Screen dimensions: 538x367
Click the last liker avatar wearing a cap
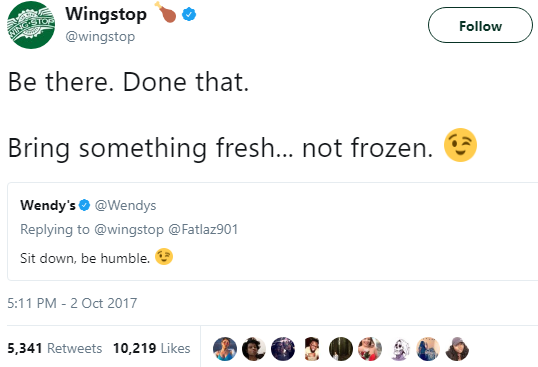click(457, 349)
